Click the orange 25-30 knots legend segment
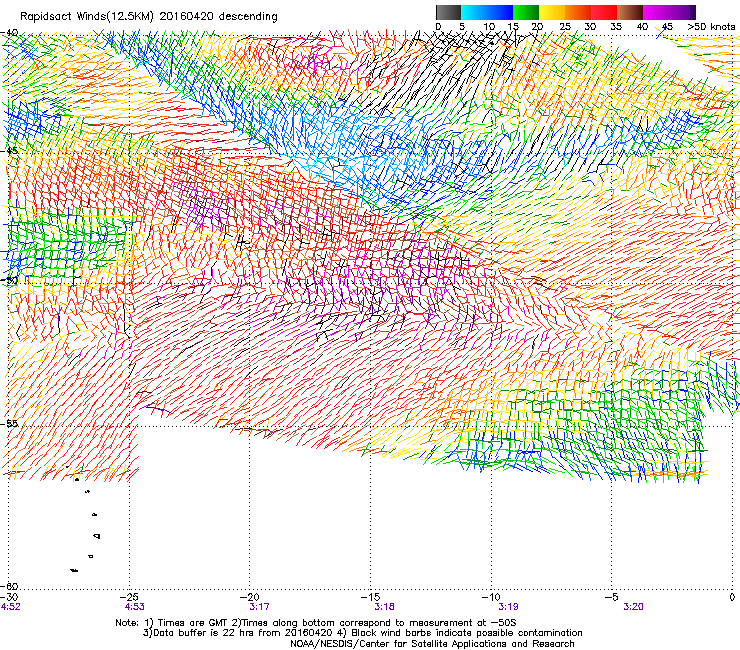This screenshot has width=740, height=650. point(578,12)
